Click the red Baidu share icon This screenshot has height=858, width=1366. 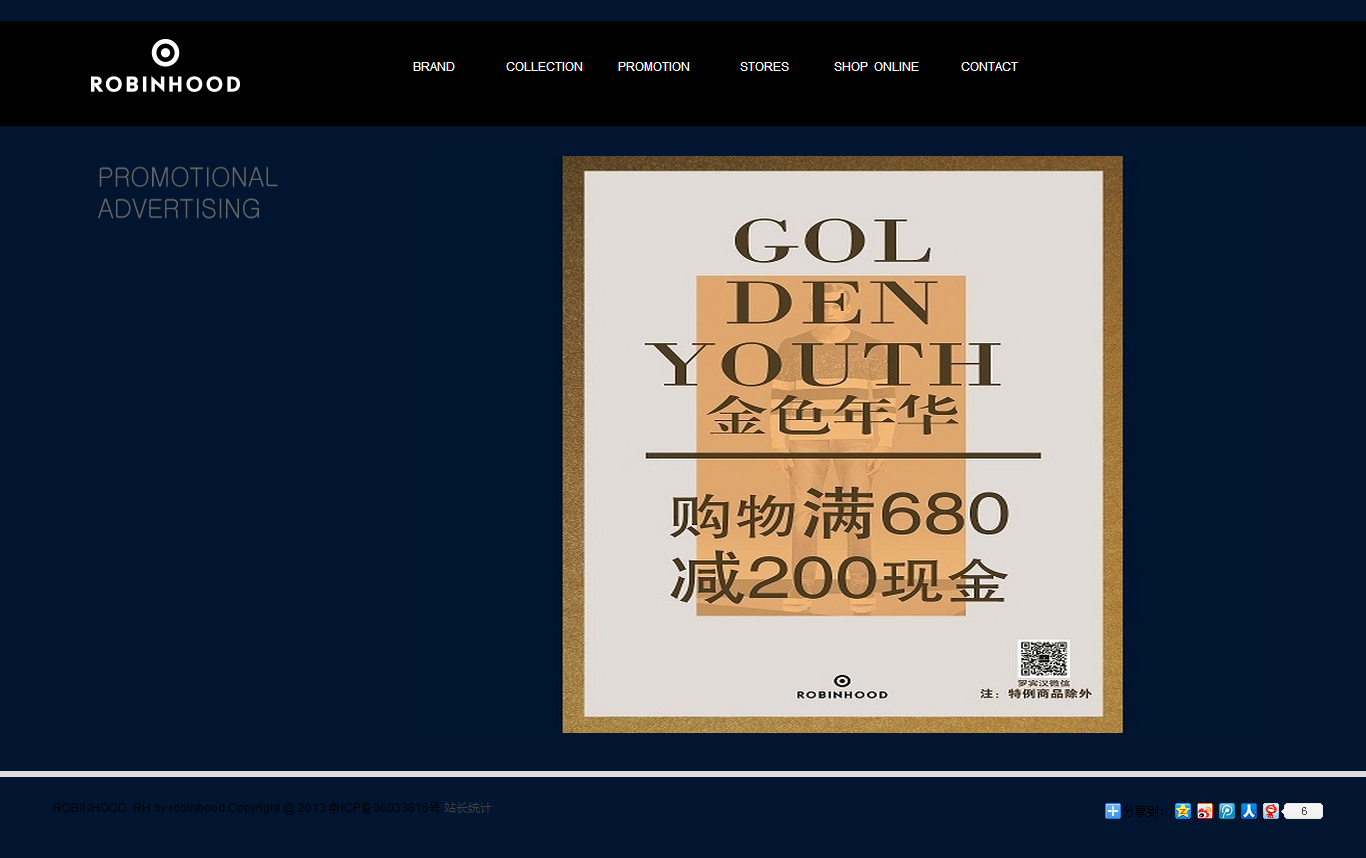pos(1270,811)
